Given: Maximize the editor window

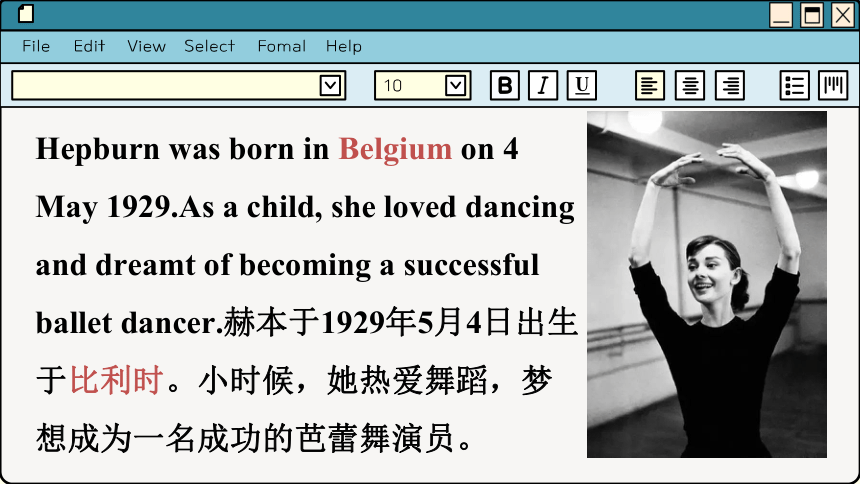Looking at the screenshot, I should coord(812,15).
